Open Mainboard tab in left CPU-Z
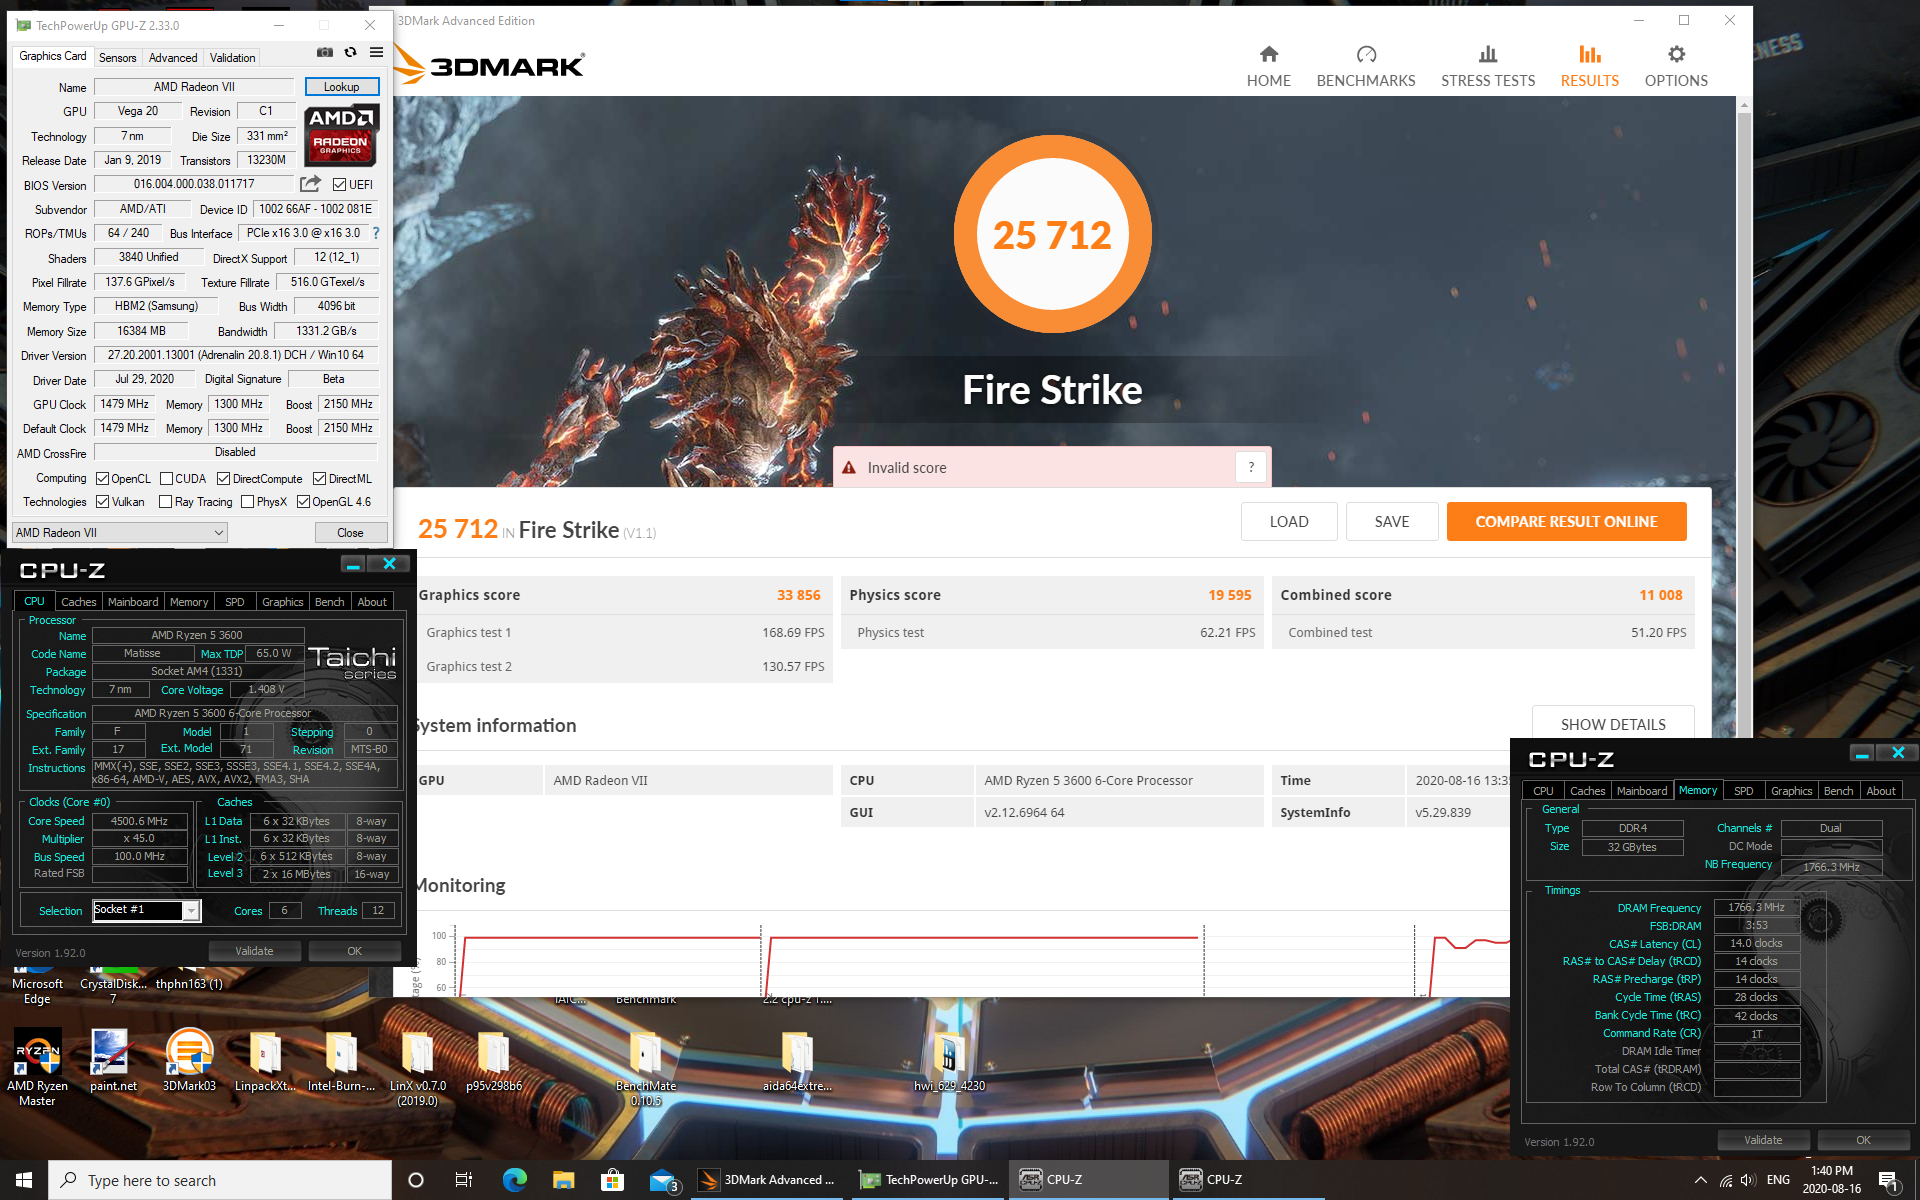Screen dimensions: 1920x1200 click(x=133, y=602)
